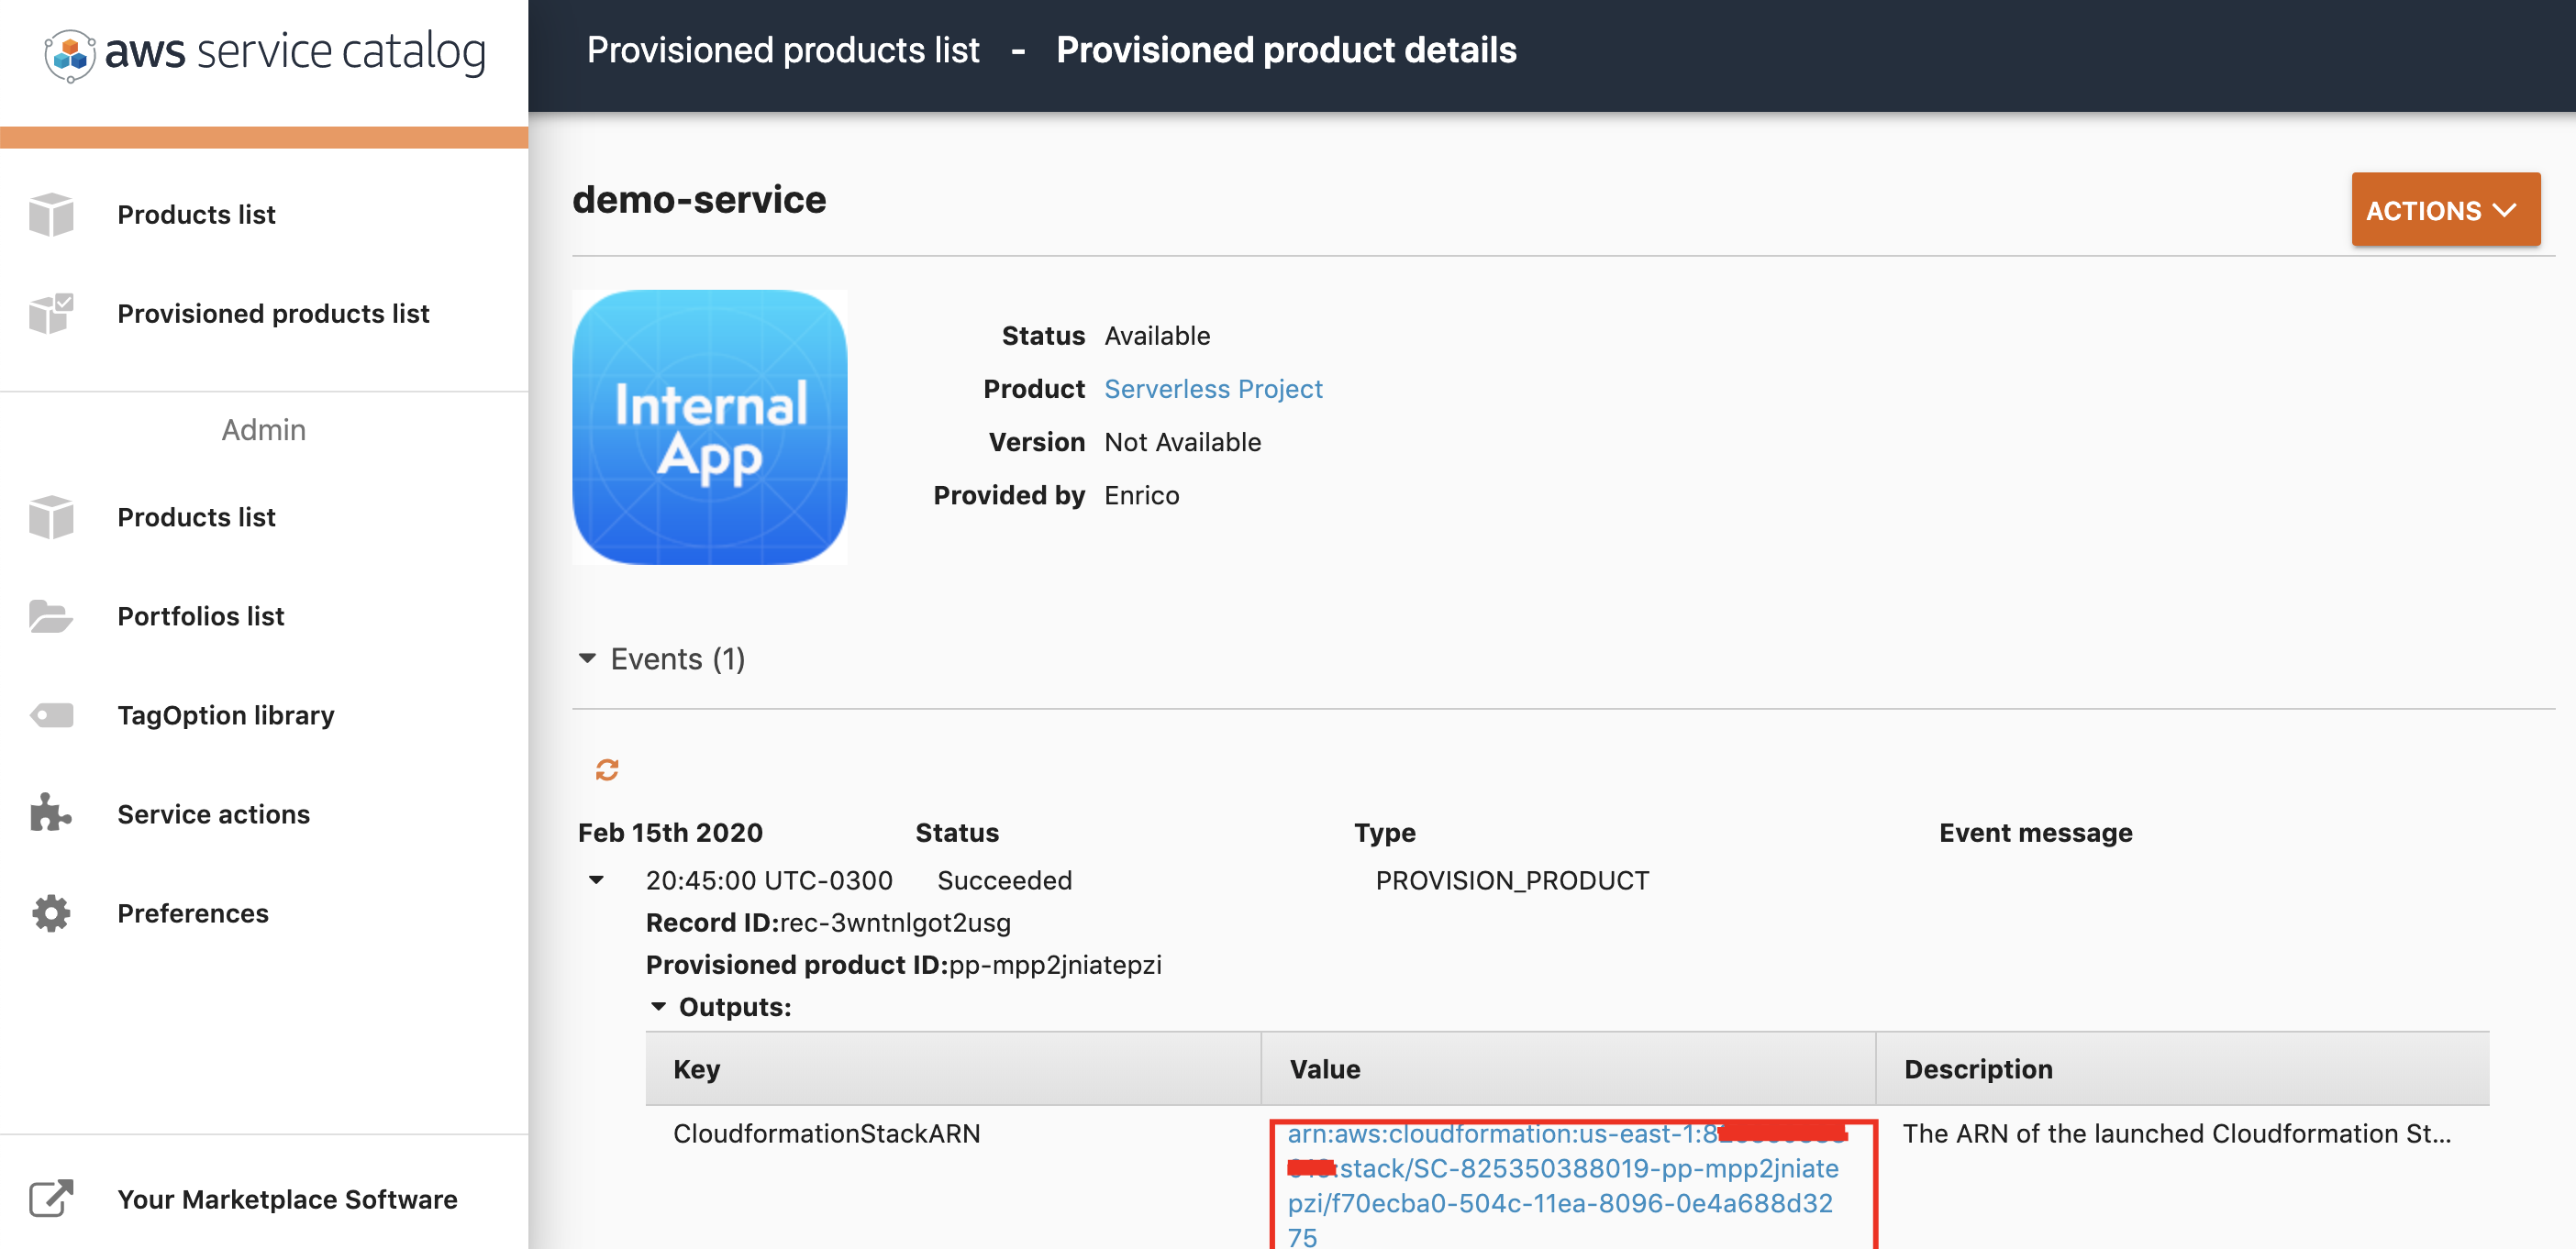This screenshot has height=1249, width=2576.
Task: Click the 'Admin' sidebar section label
Action: coord(263,429)
